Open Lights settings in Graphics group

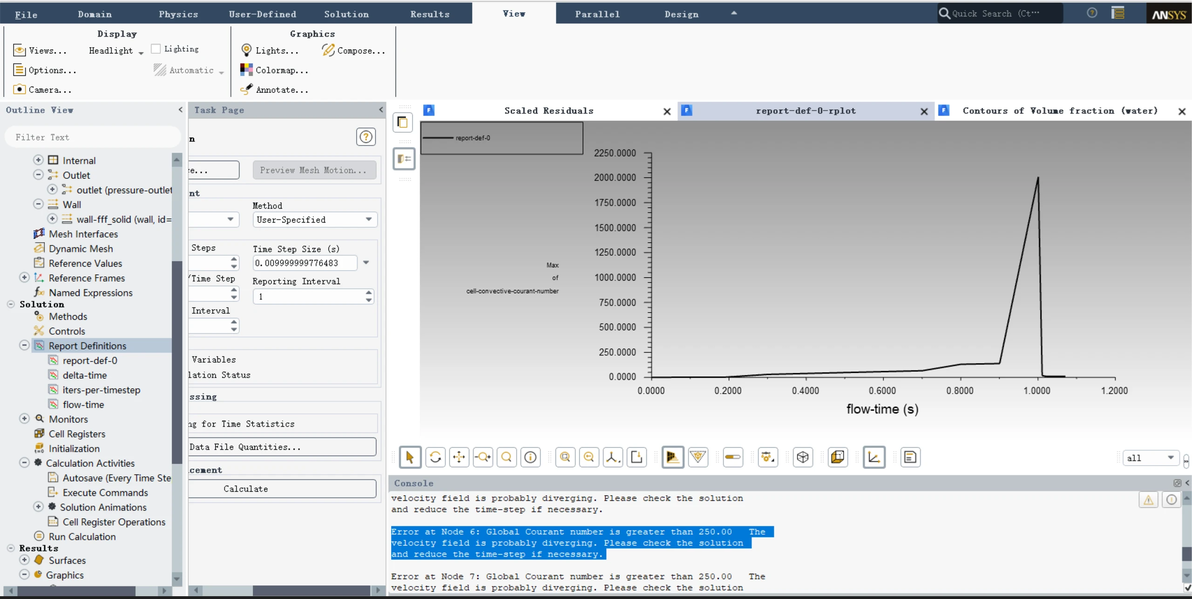(270, 50)
